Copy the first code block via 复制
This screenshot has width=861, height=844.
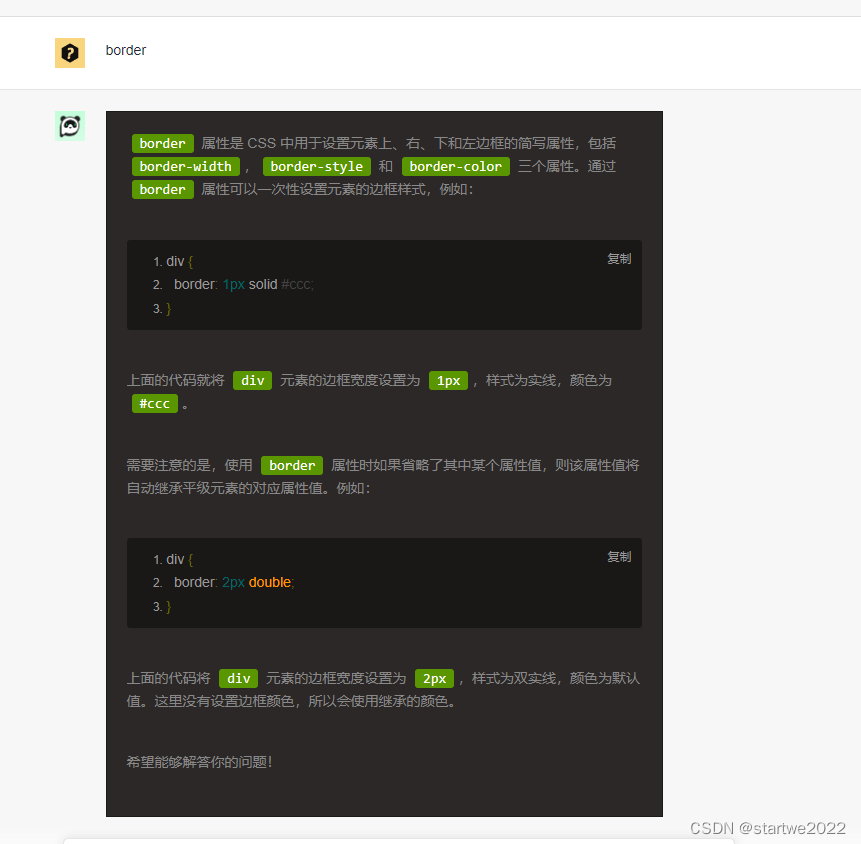click(x=619, y=259)
